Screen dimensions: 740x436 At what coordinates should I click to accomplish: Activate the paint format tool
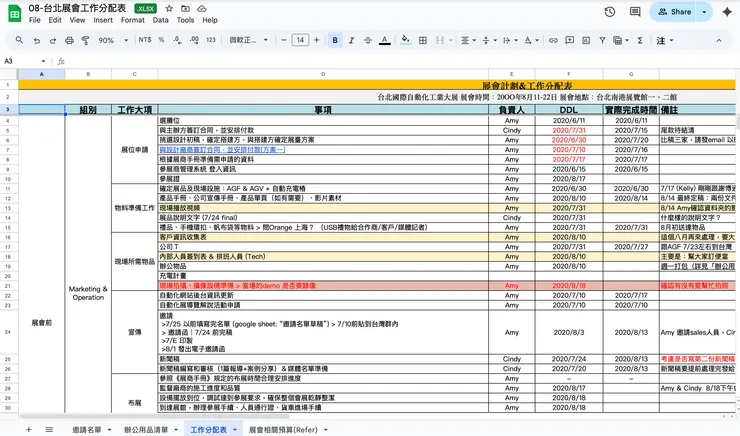click(85, 41)
